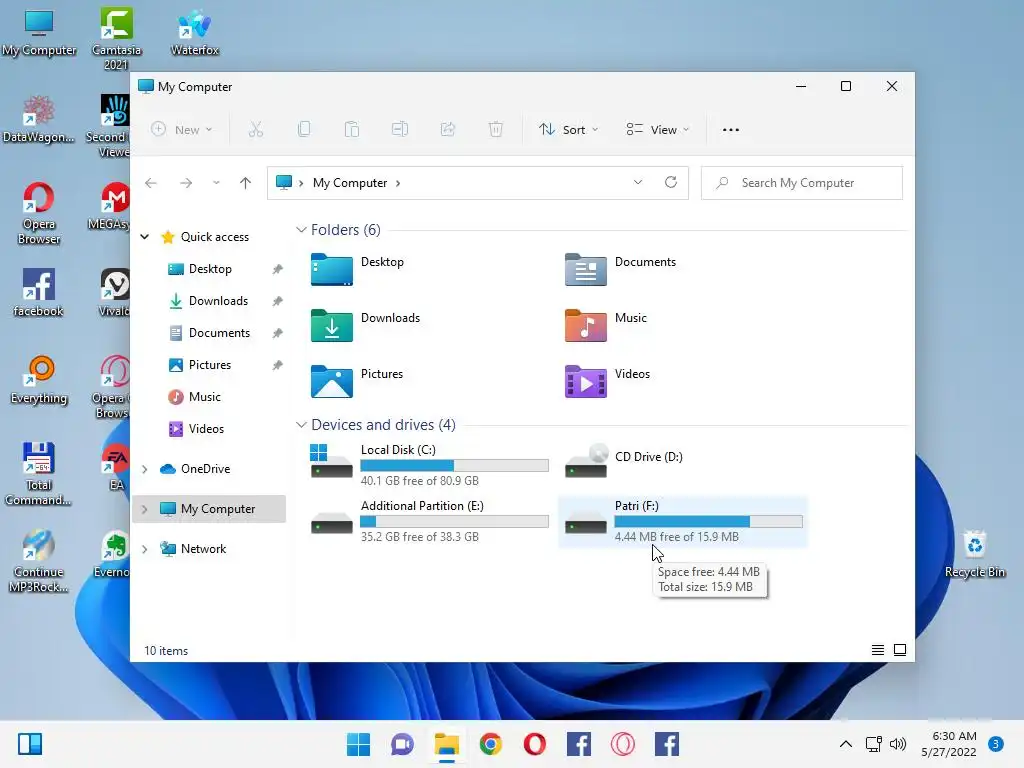Screen dimensions: 1024x768
Task: Select Documents in Quick access sidebar
Action: (x=219, y=332)
